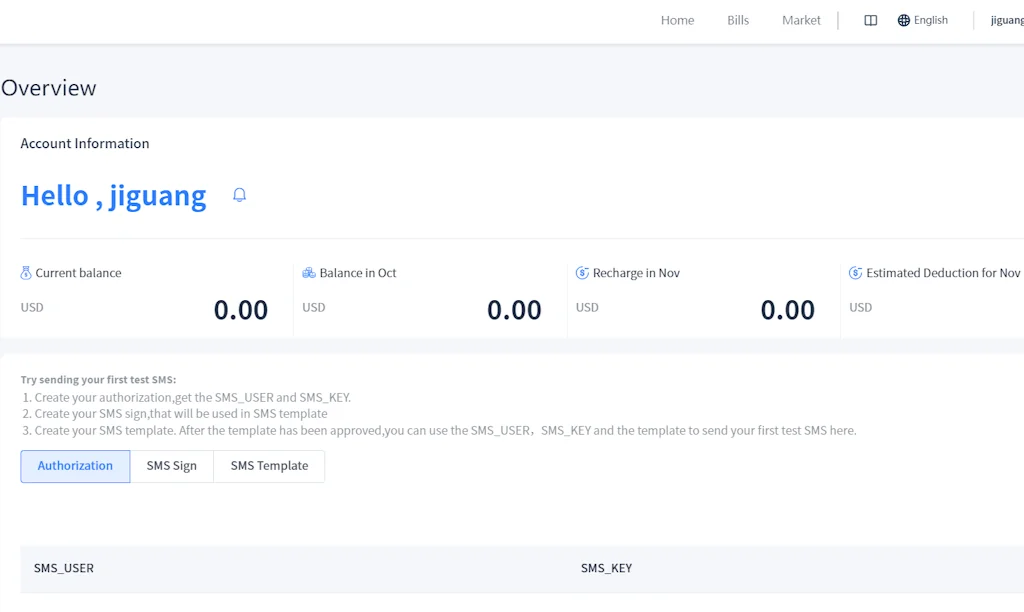Click the Recharge in Nov 0.00 value
Screen dimensions: 1024x612
[x=787, y=310]
